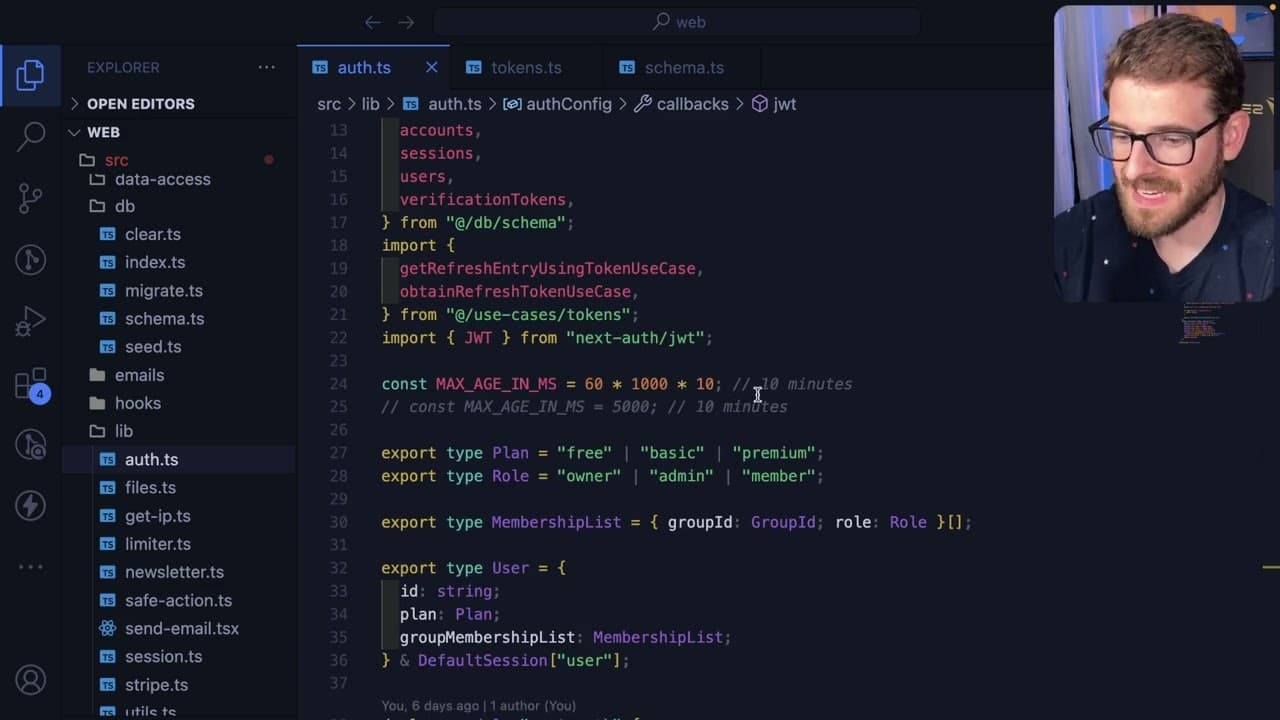Click 'getRefreshEntryUsingTokenUseCase' import on line 19
1280x720 pixels.
click(x=550, y=269)
